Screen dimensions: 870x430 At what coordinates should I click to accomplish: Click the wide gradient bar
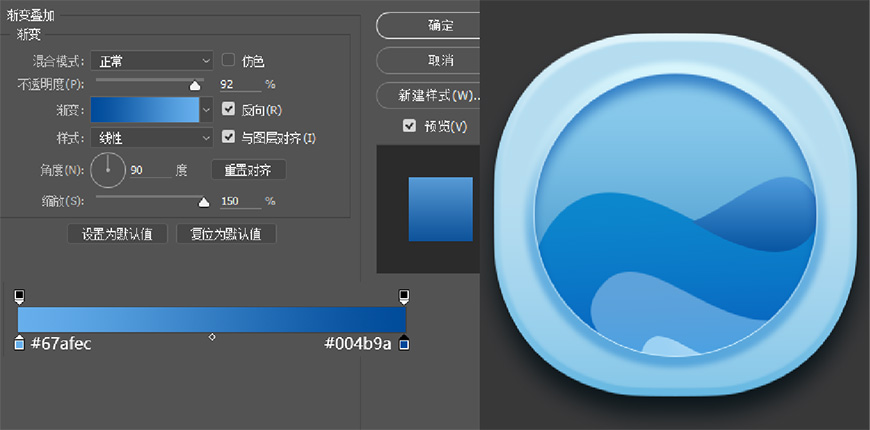(x=212, y=320)
